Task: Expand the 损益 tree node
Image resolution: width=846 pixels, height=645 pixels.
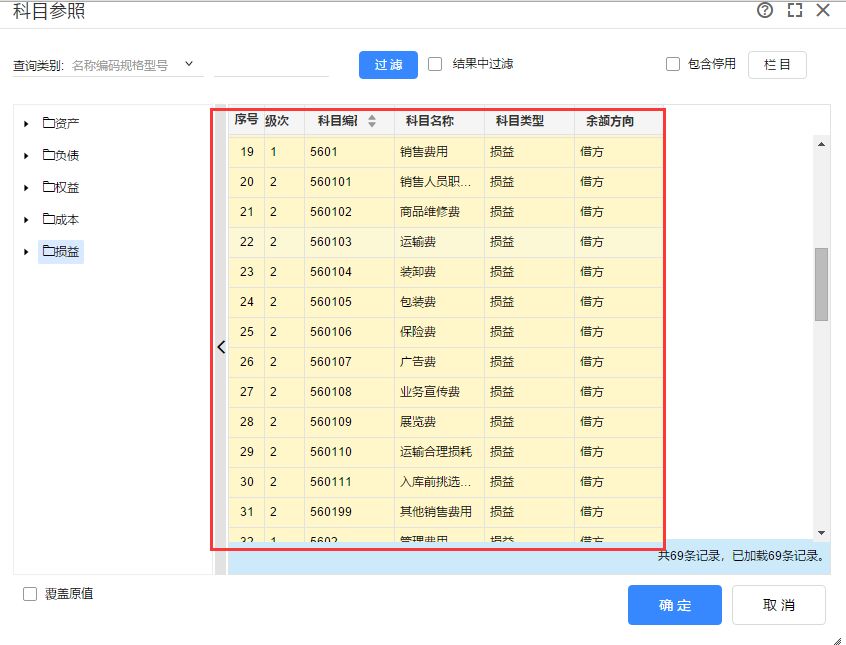Action: 26,252
